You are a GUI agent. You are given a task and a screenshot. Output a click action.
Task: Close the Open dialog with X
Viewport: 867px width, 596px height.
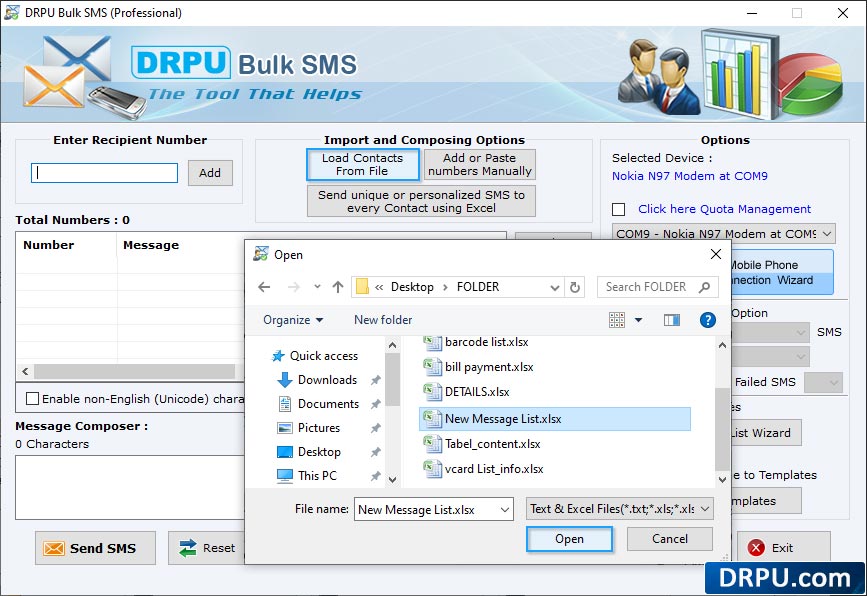tap(715, 254)
